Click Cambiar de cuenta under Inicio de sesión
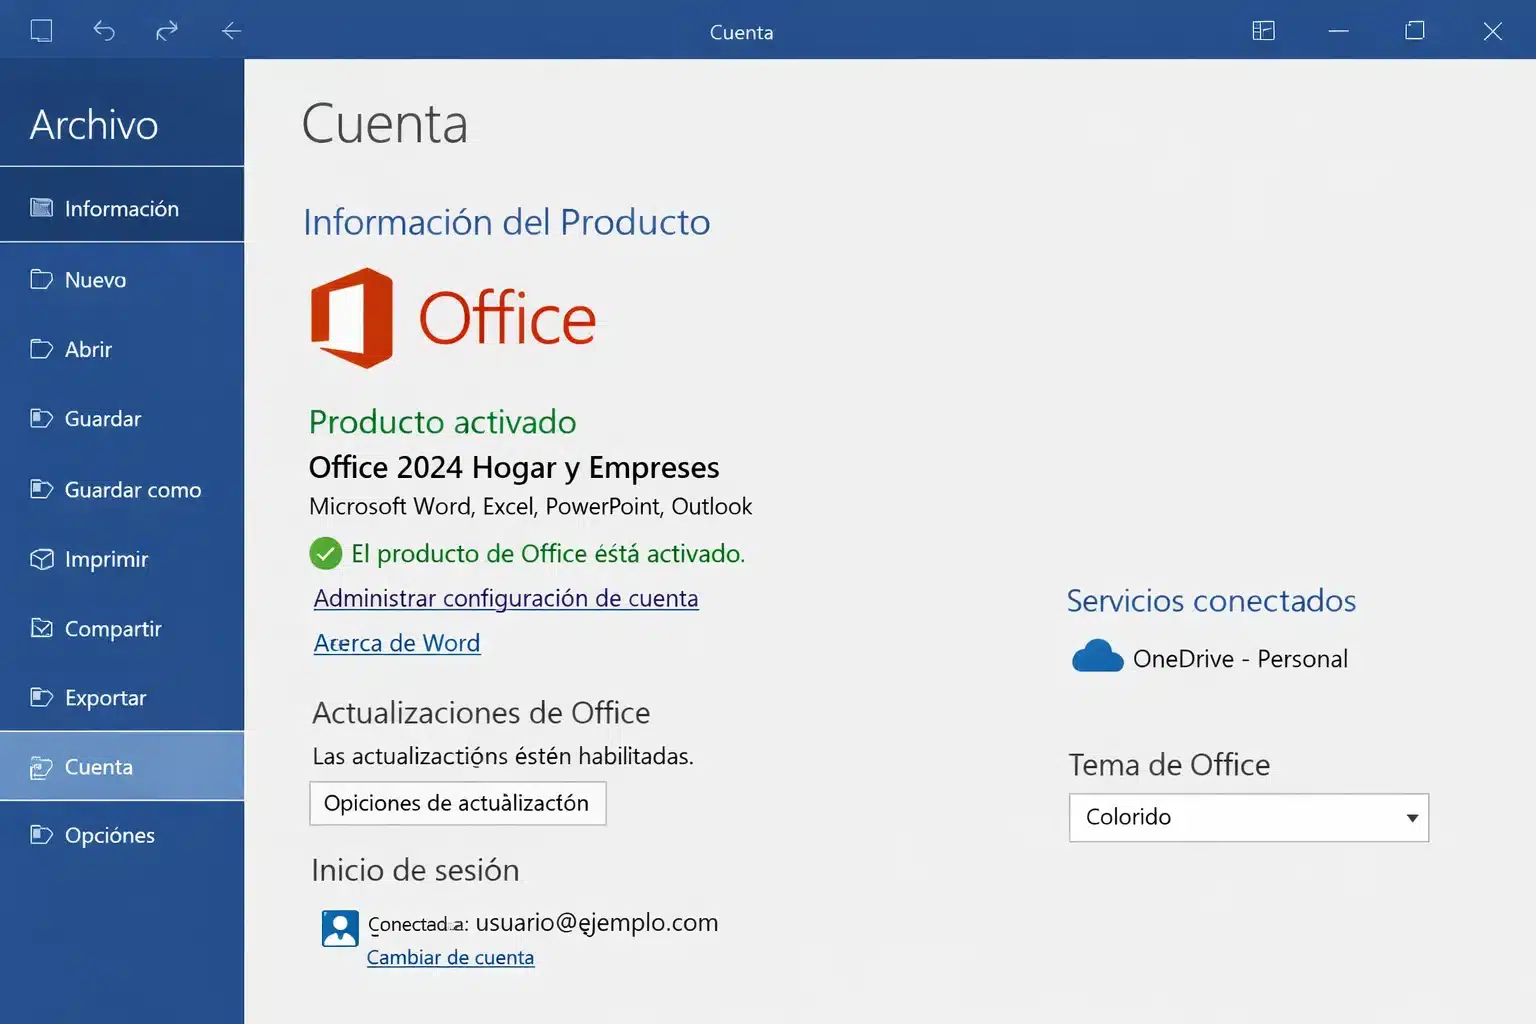This screenshot has height=1024, width=1536. tap(450, 957)
